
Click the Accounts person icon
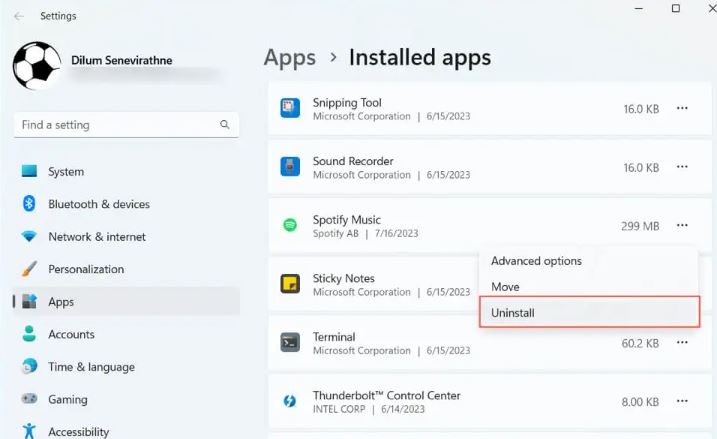tap(29, 334)
